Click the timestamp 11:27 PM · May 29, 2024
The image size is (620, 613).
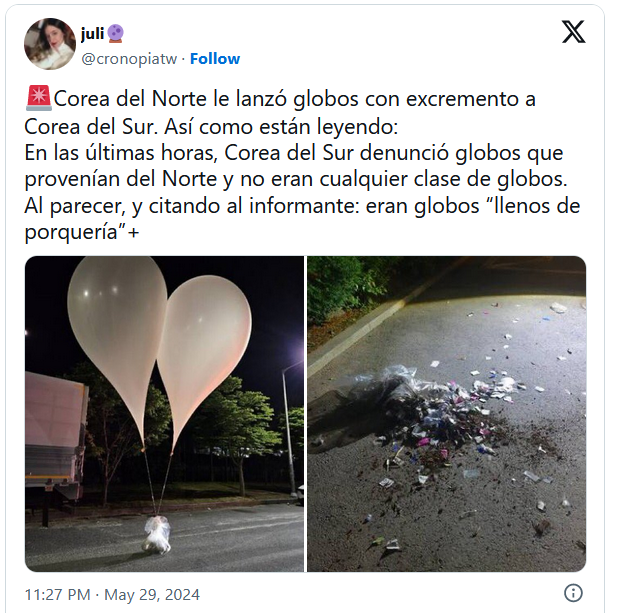click(112, 594)
